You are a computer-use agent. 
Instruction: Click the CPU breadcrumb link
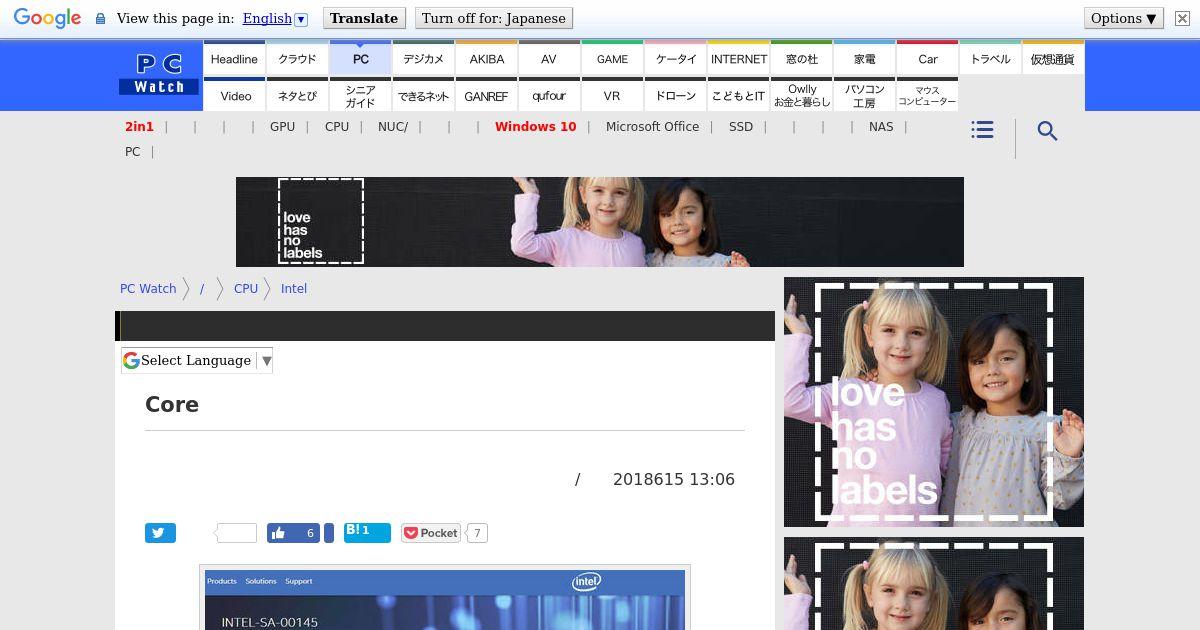click(x=246, y=288)
